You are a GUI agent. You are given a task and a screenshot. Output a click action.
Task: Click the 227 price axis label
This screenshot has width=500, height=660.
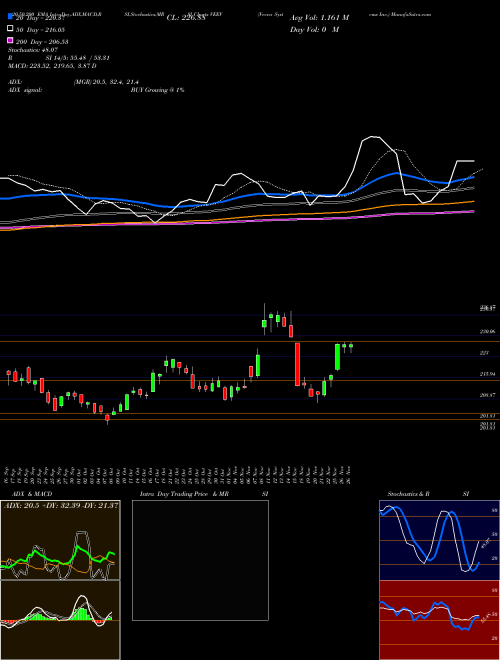[484, 353]
